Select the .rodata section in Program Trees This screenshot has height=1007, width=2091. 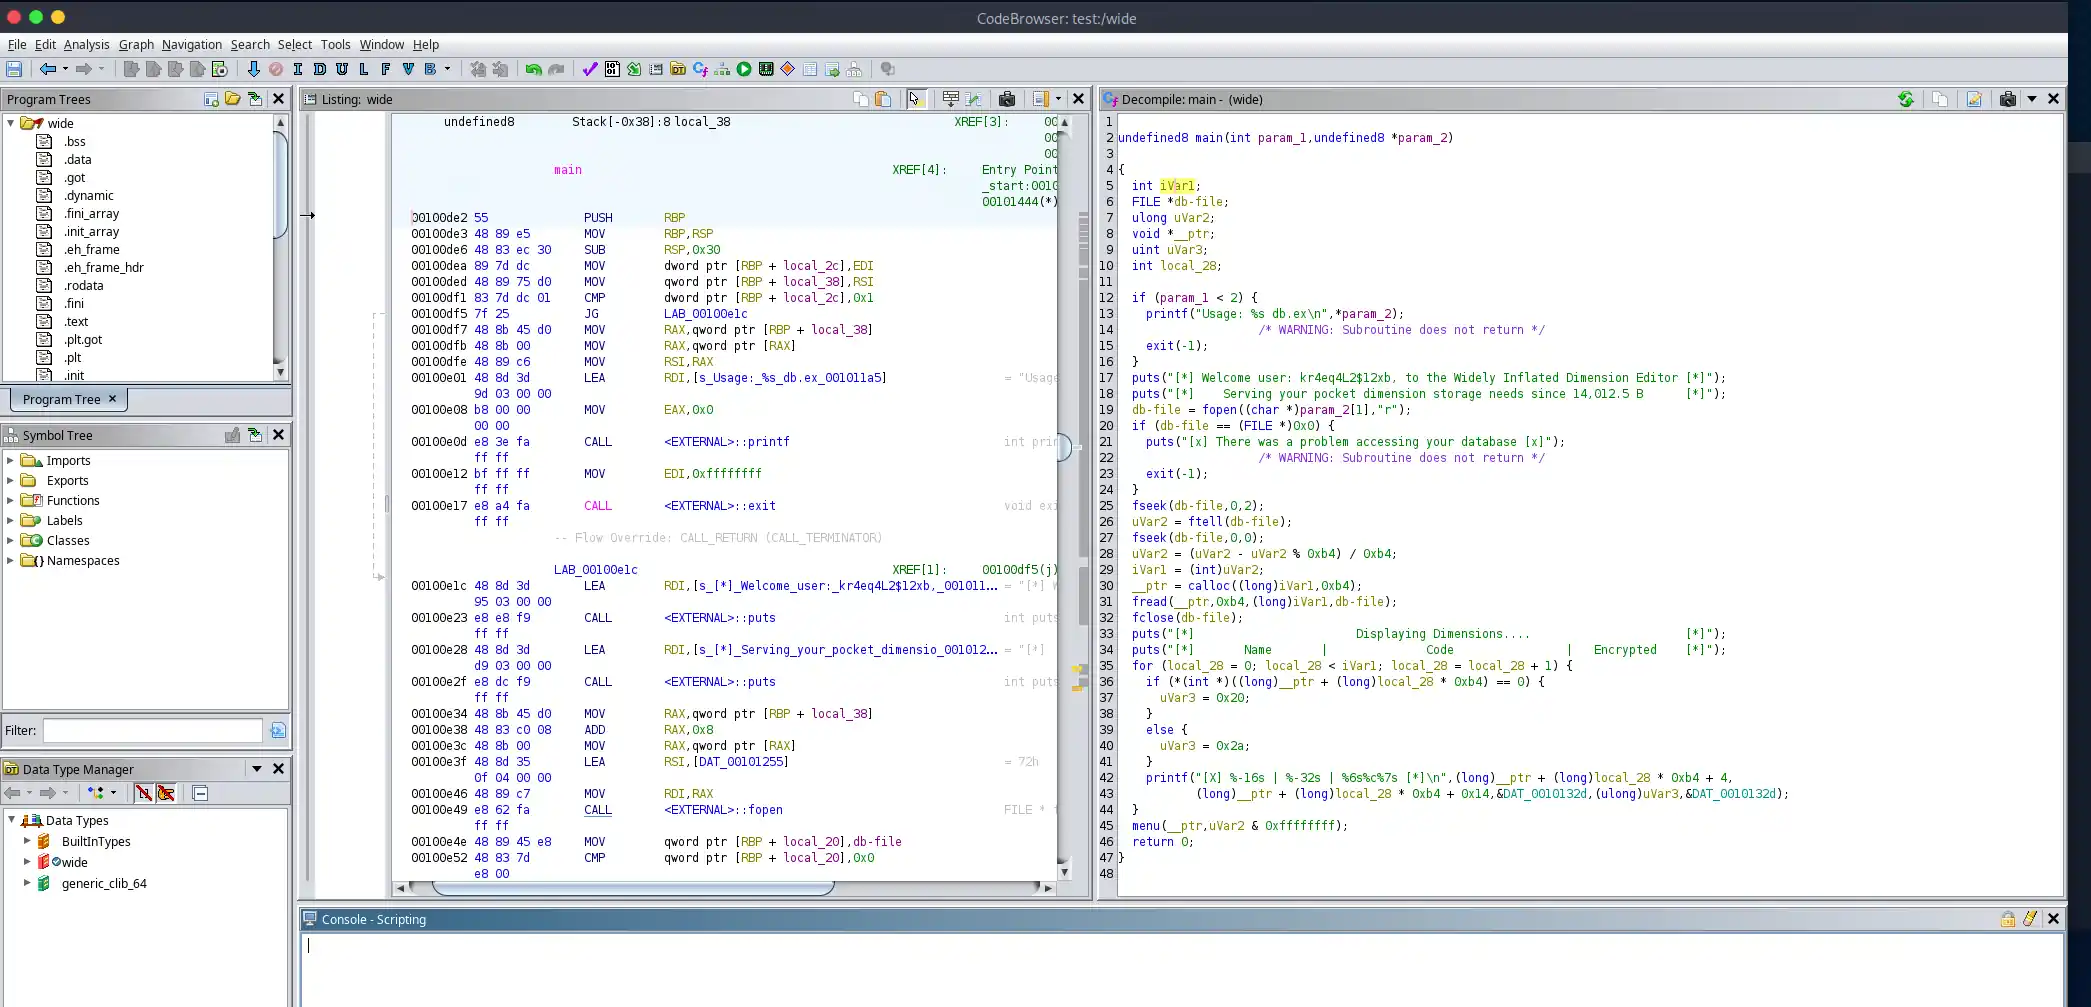[83, 285]
